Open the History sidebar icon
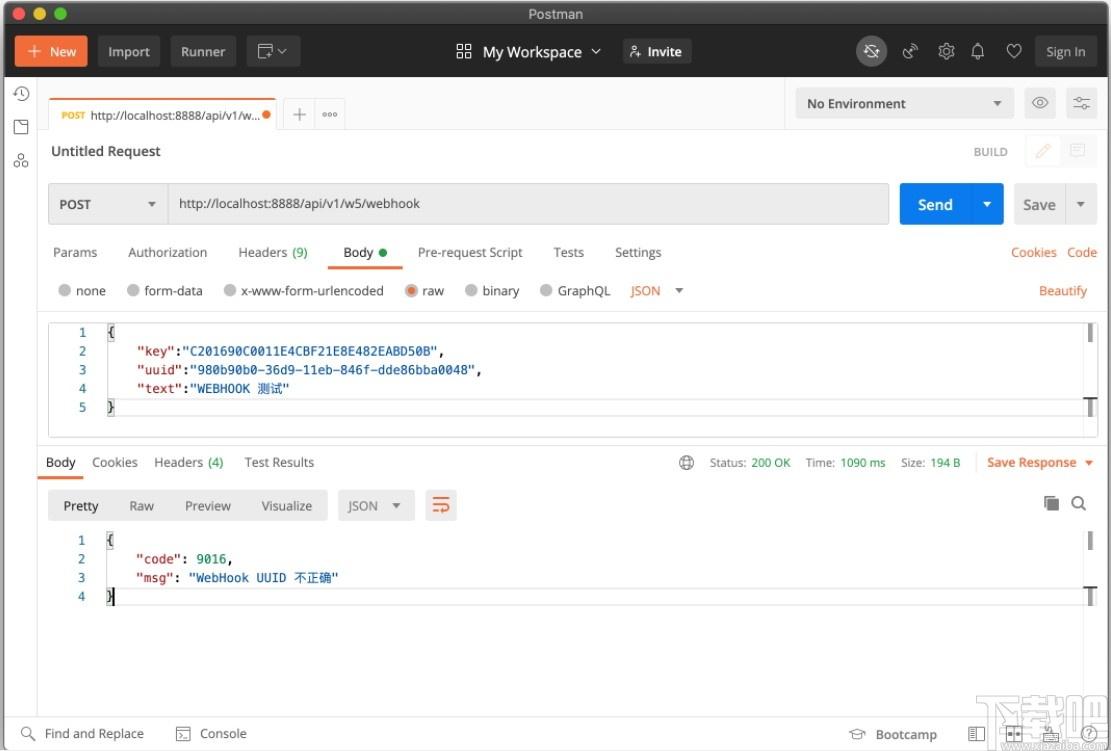The height and width of the screenshot is (751, 1111). pos(21,94)
